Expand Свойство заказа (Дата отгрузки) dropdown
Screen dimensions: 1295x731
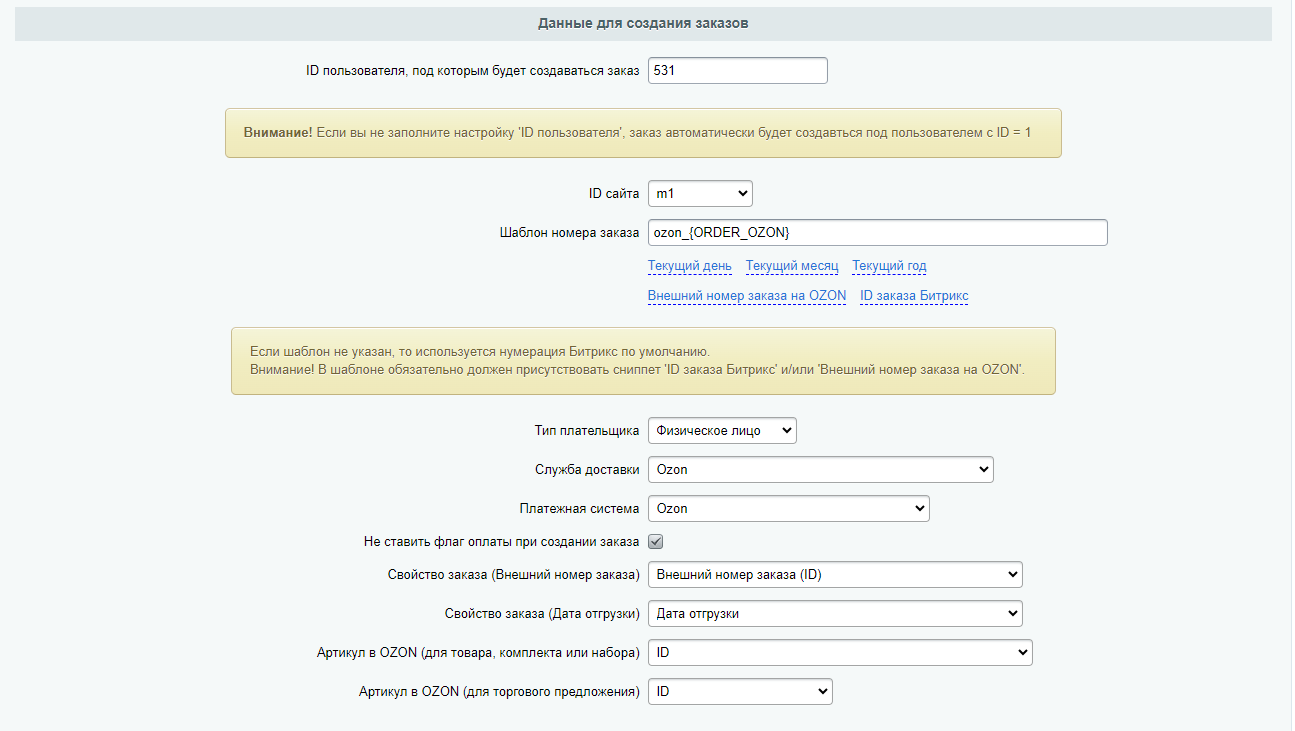(835, 613)
